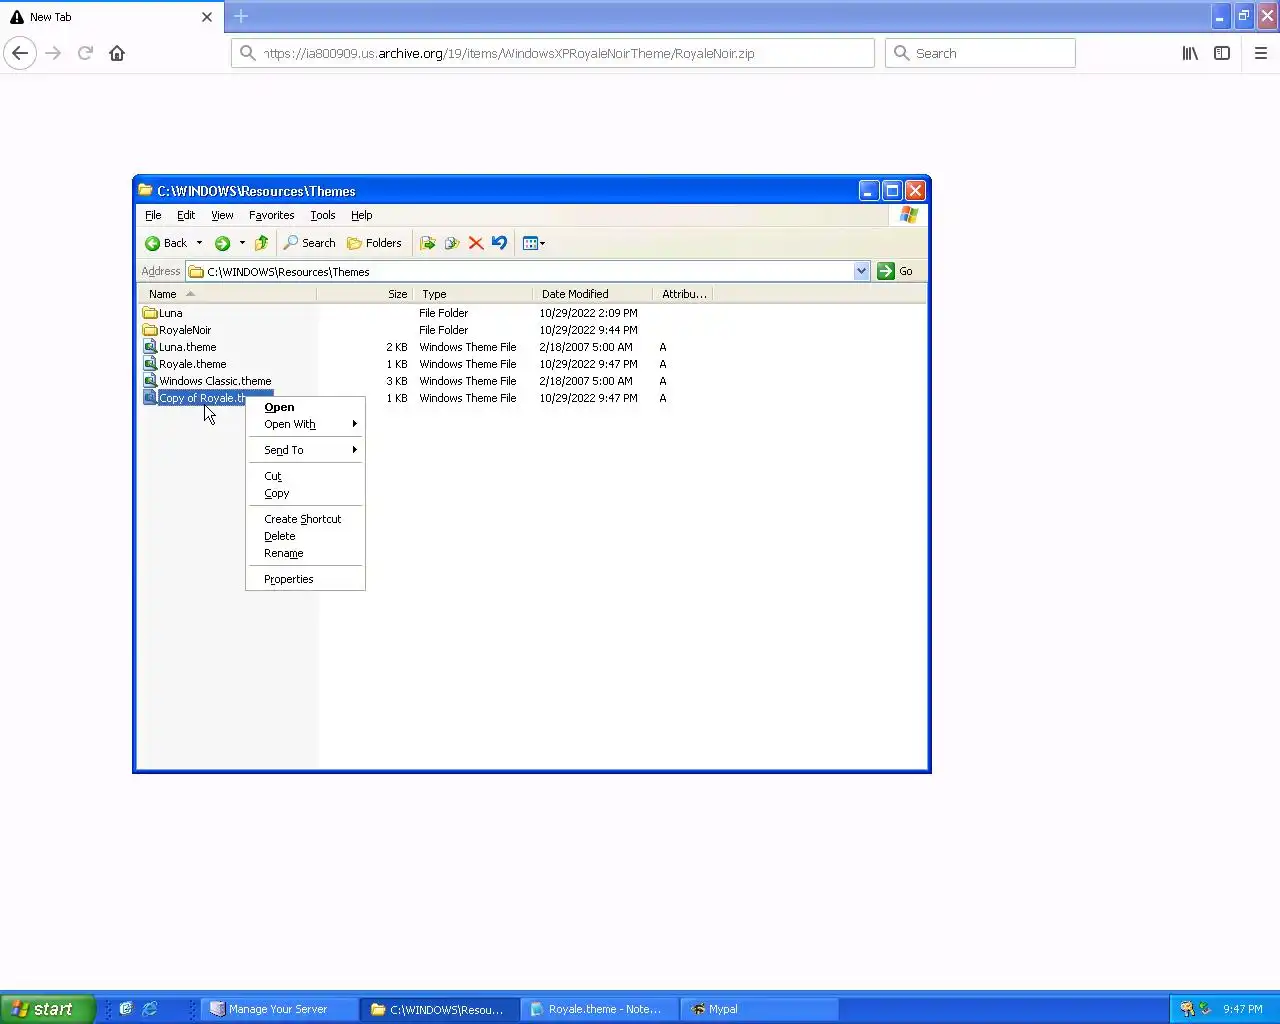The height and width of the screenshot is (1024, 1280).
Task: Open the Explorer Search pane
Action: tap(309, 243)
